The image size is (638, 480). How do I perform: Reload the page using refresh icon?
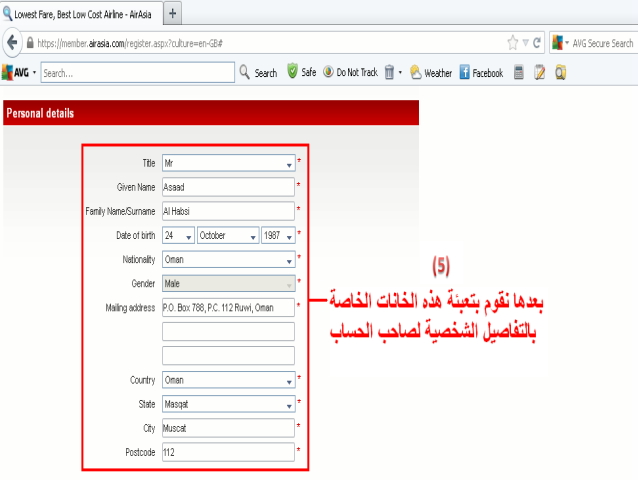click(x=538, y=43)
